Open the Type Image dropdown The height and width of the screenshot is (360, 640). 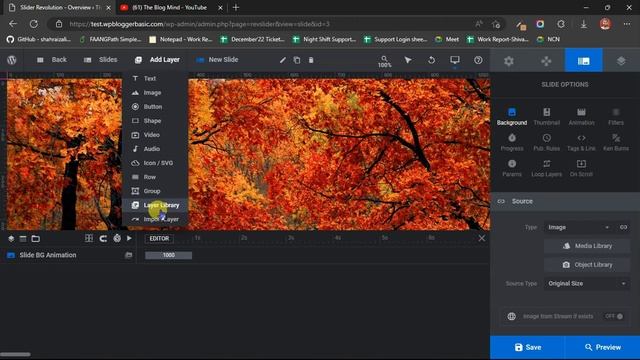click(x=578, y=227)
